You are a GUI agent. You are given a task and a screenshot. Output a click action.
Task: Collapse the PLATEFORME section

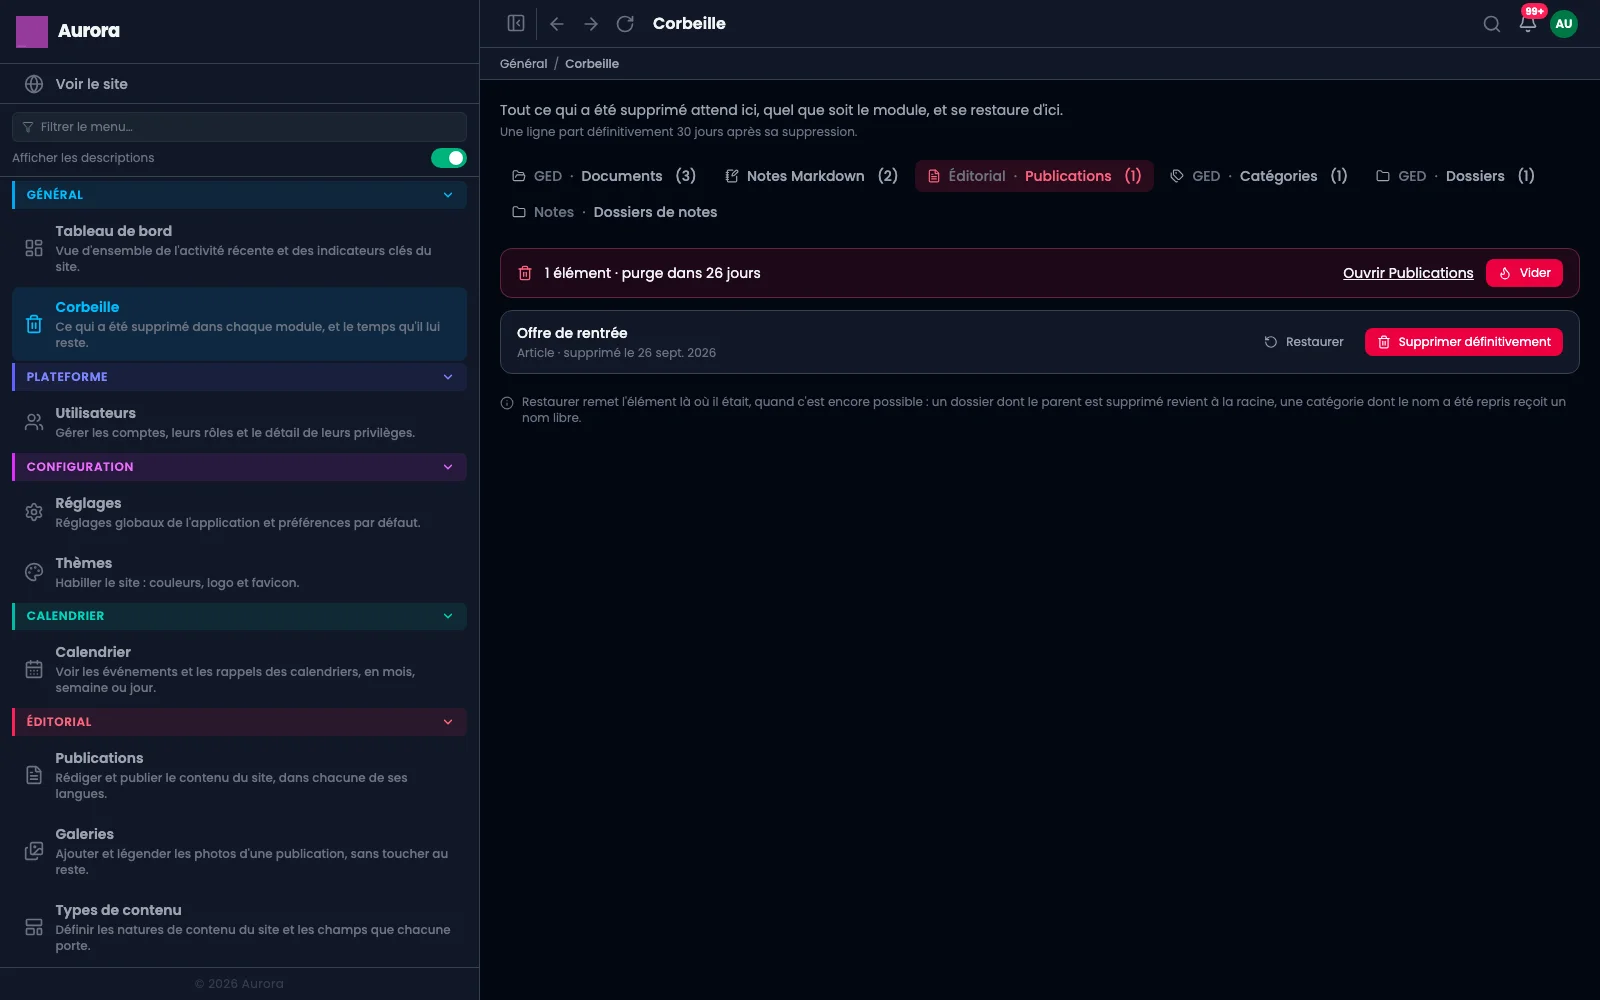tap(239, 377)
